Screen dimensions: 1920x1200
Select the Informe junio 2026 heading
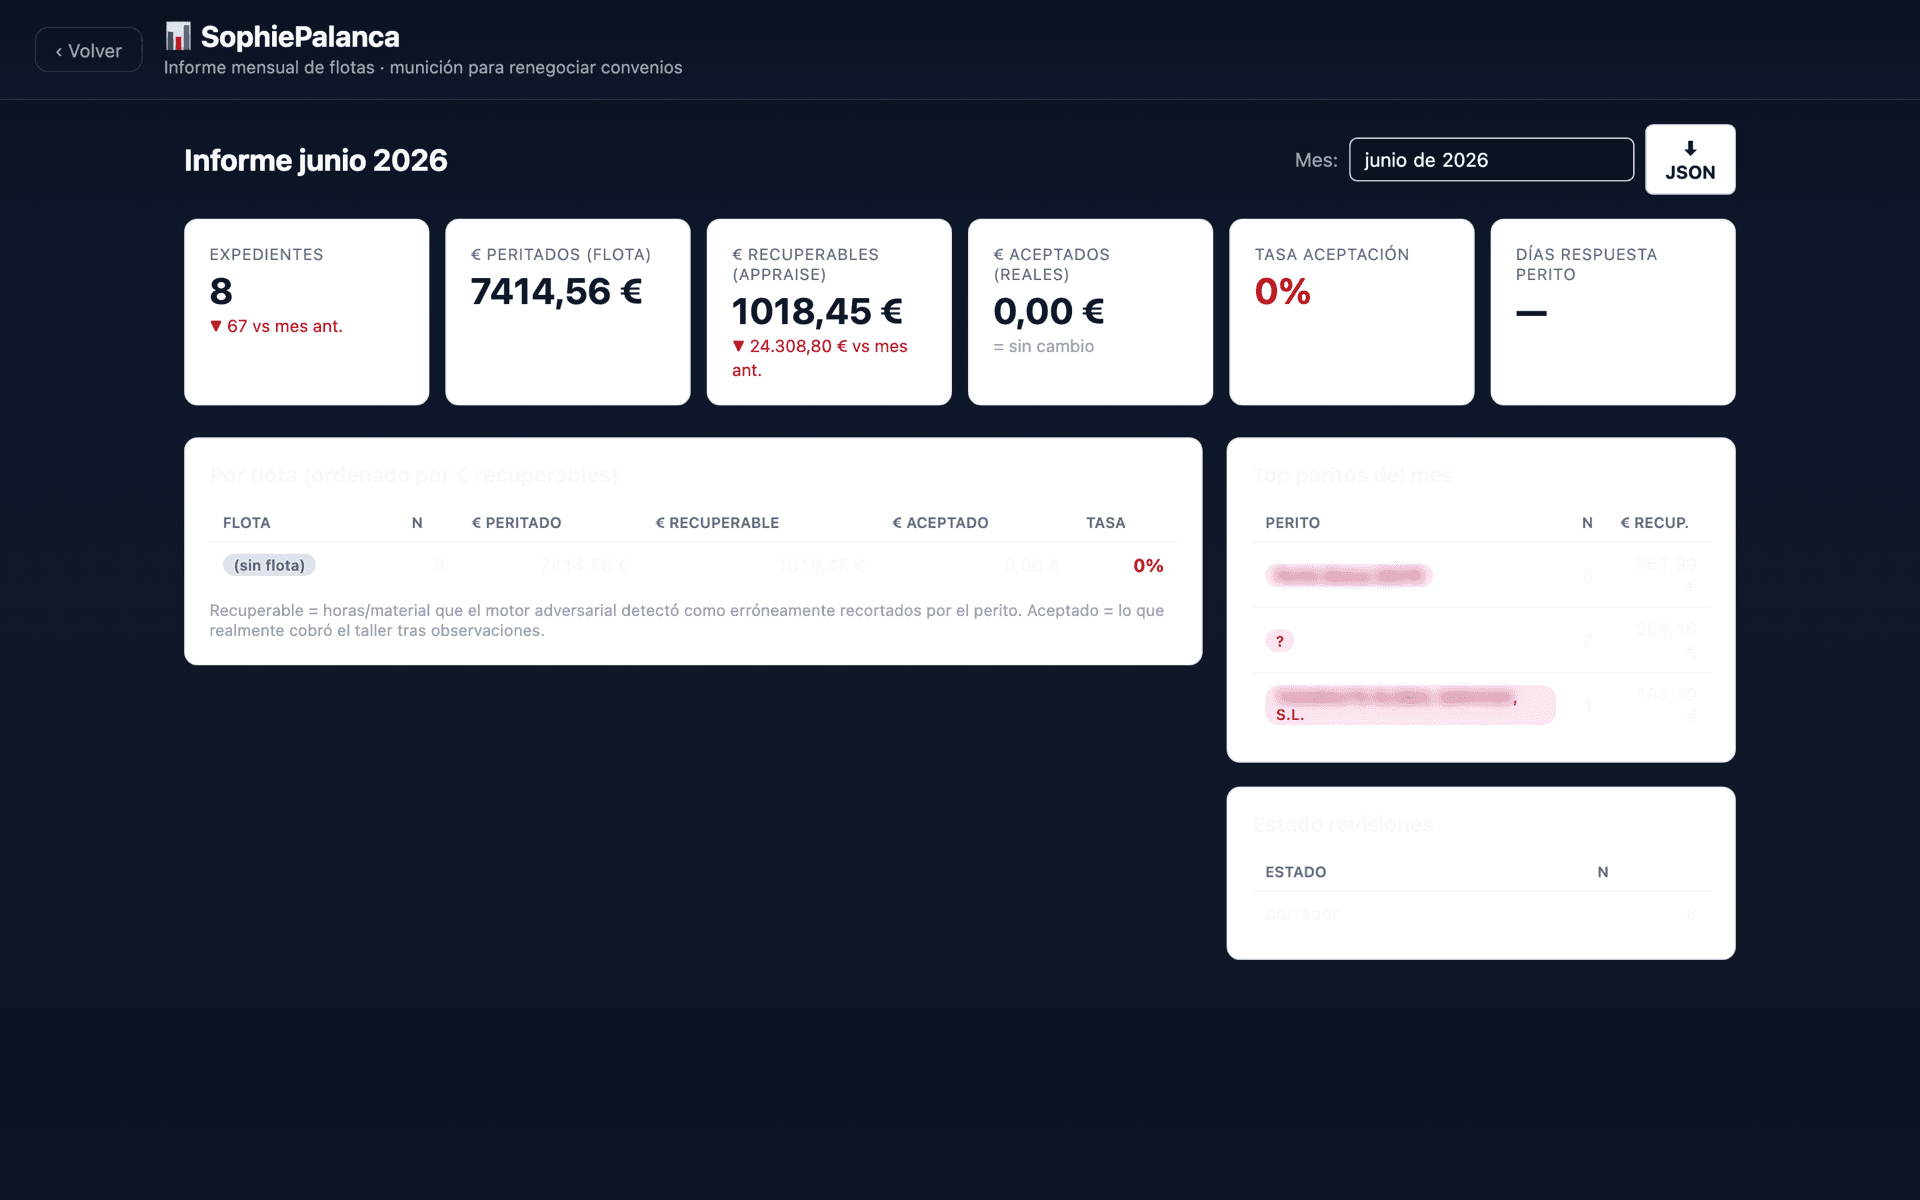pos(316,160)
